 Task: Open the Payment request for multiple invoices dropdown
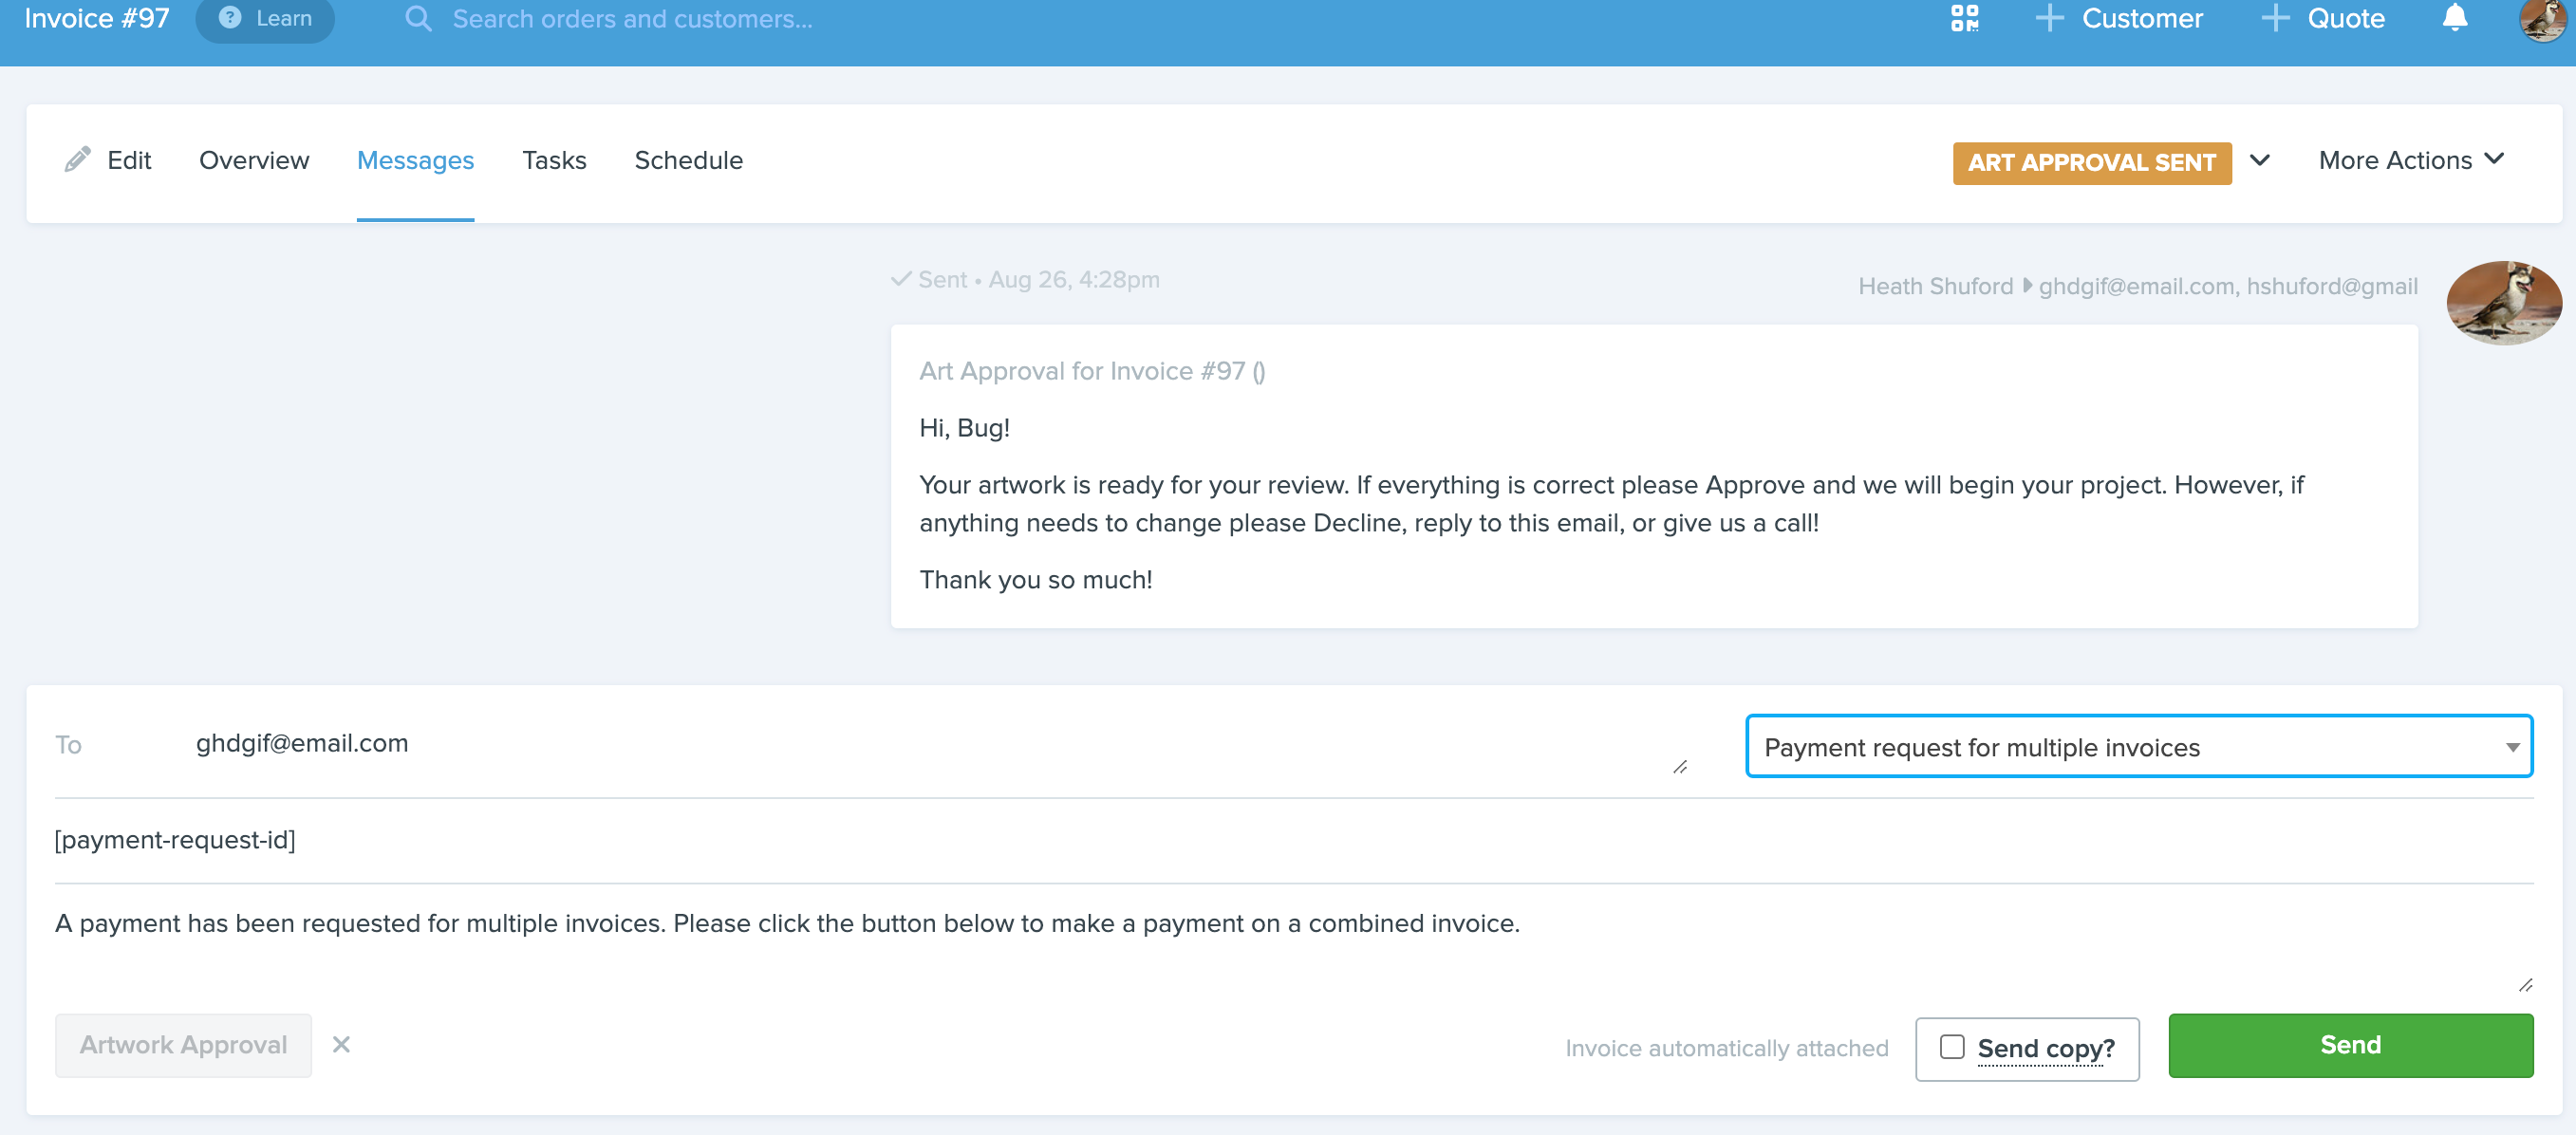click(2138, 746)
